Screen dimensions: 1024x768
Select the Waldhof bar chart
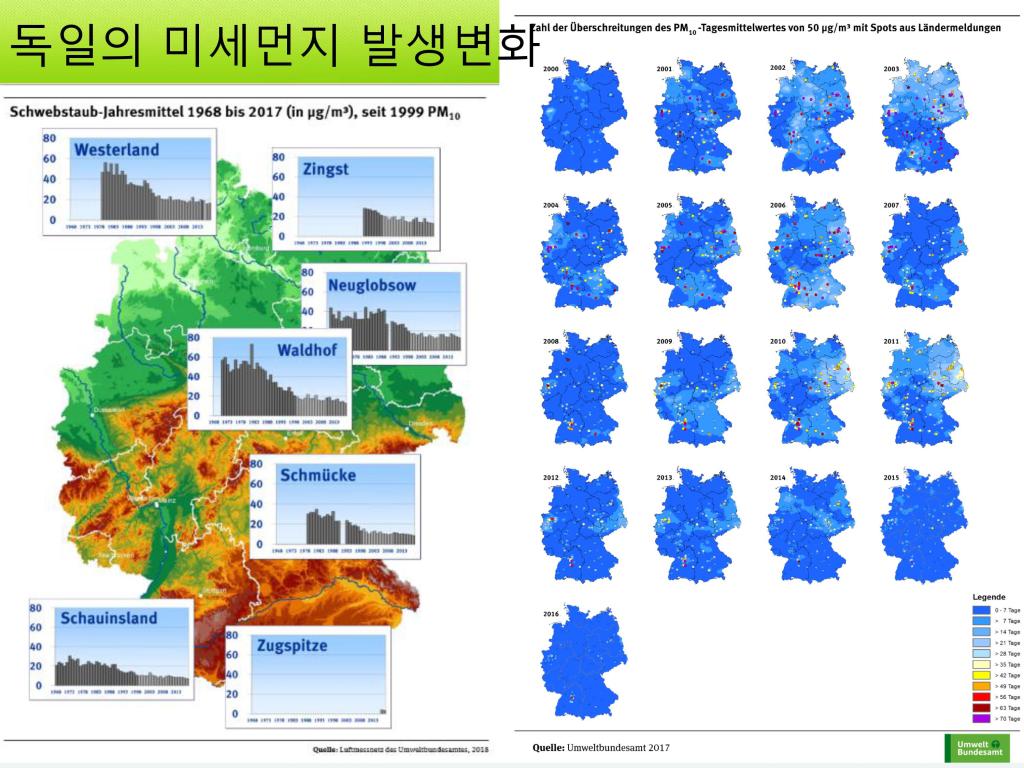[269, 378]
